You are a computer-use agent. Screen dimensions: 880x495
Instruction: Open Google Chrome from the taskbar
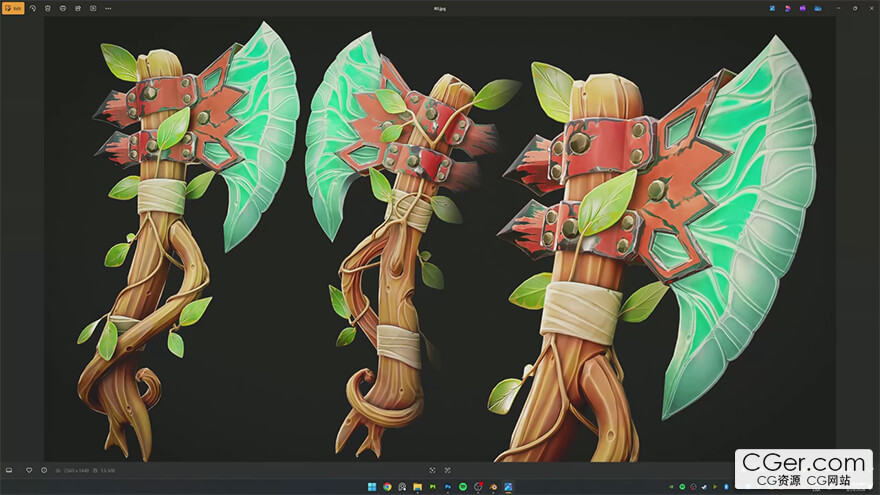click(x=387, y=487)
